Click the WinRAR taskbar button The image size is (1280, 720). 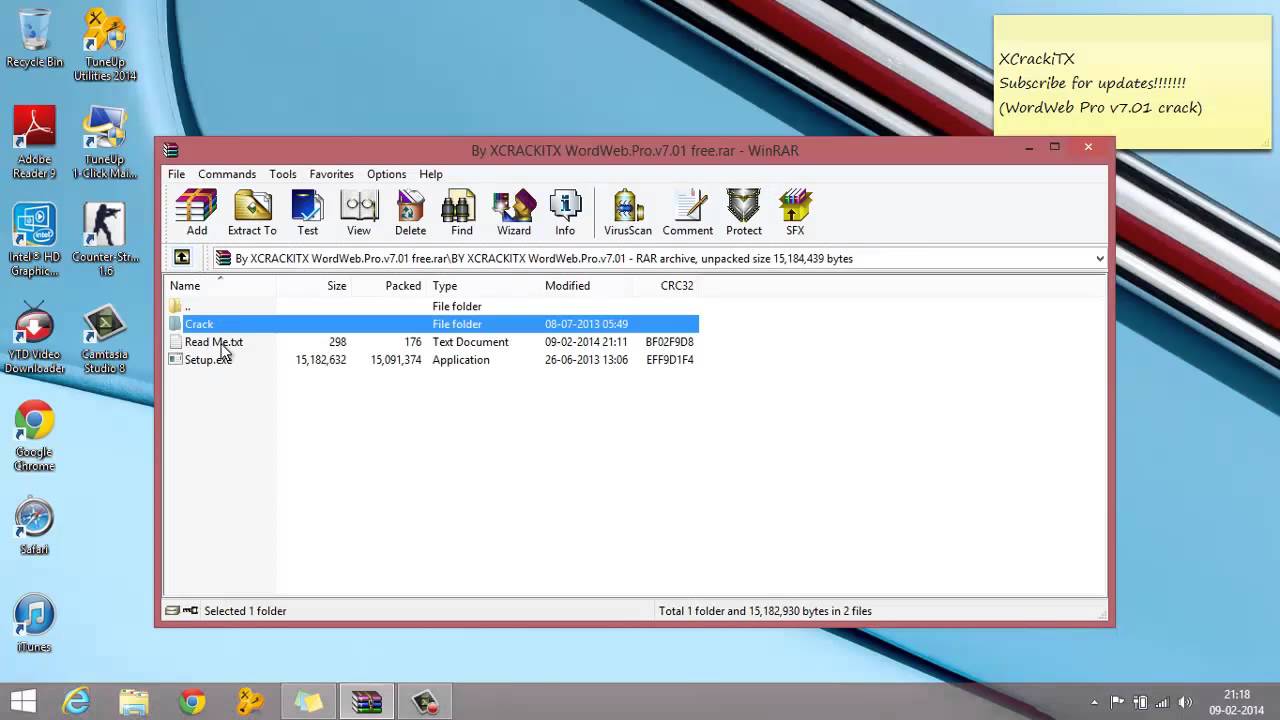[x=366, y=701]
